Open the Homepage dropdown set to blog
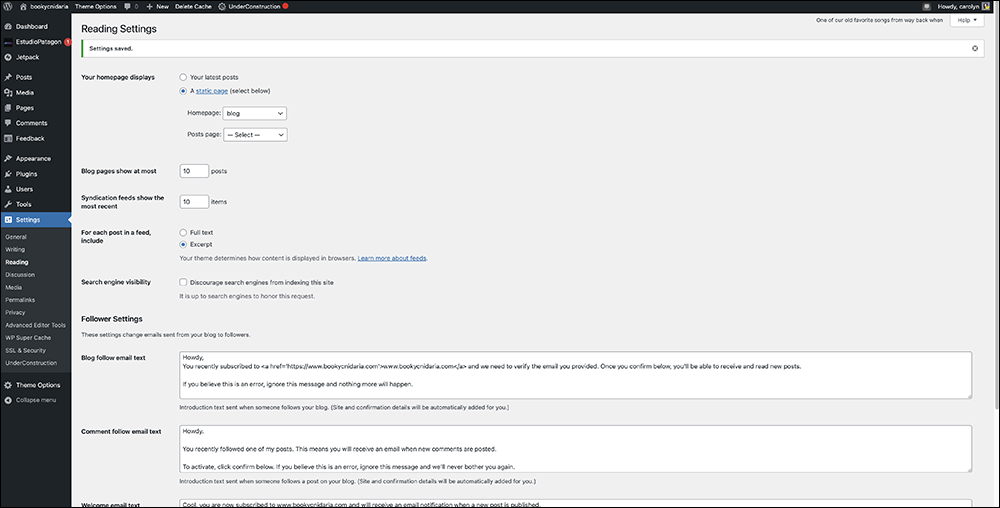 255,113
